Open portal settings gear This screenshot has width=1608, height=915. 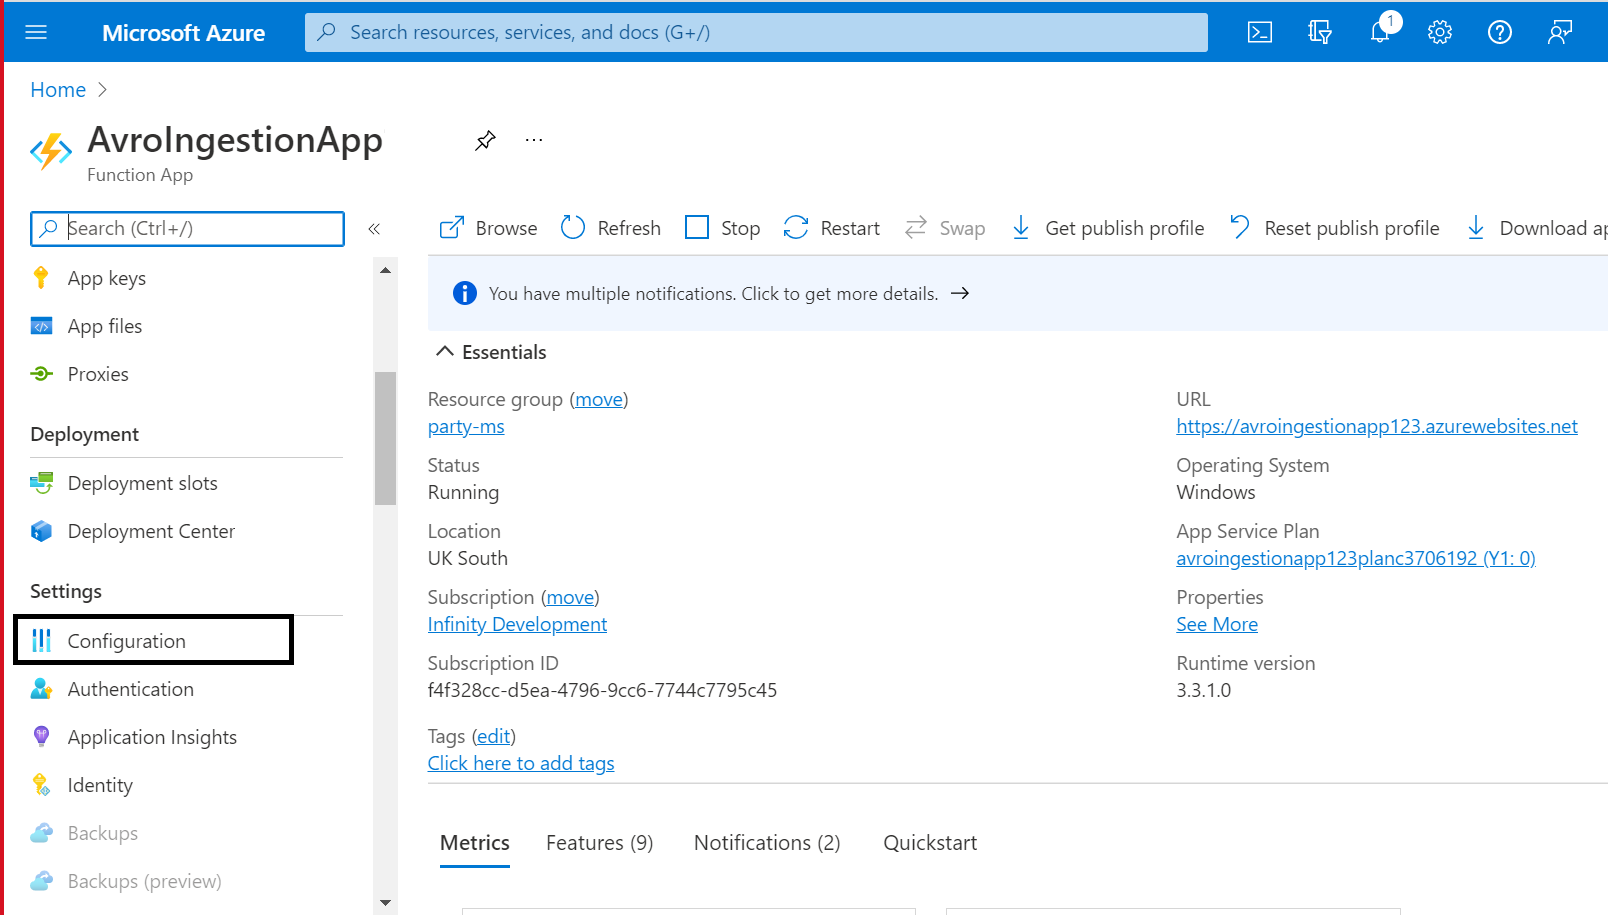pos(1440,32)
